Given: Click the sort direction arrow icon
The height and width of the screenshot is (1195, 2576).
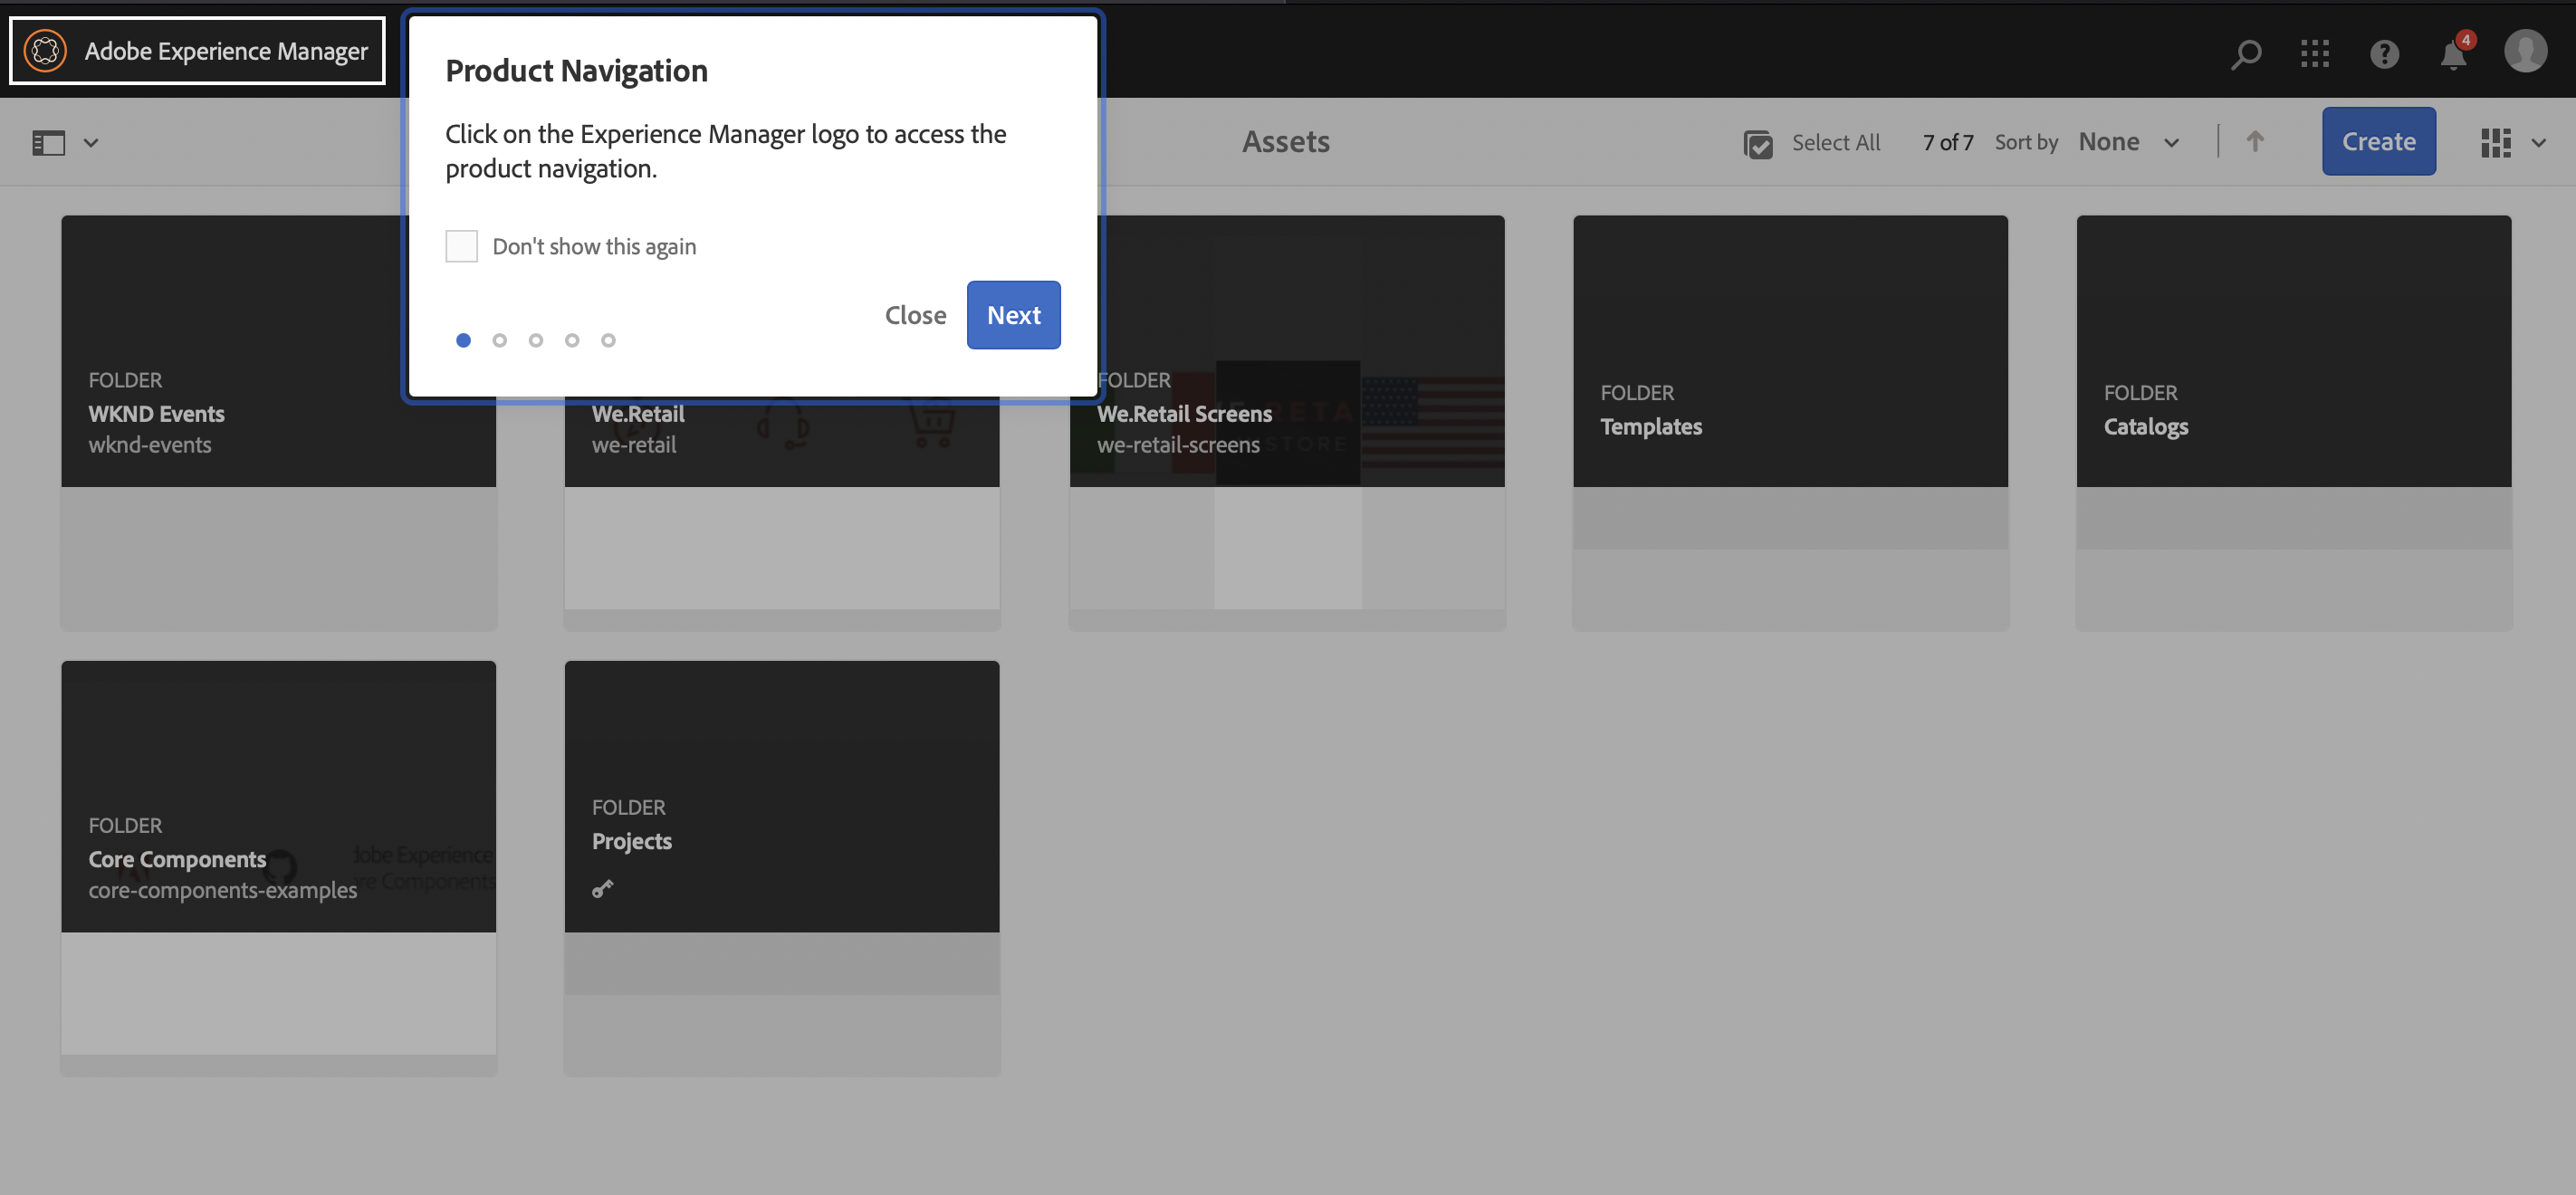Looking at the screenshot, I should (x=2254, y=141).
